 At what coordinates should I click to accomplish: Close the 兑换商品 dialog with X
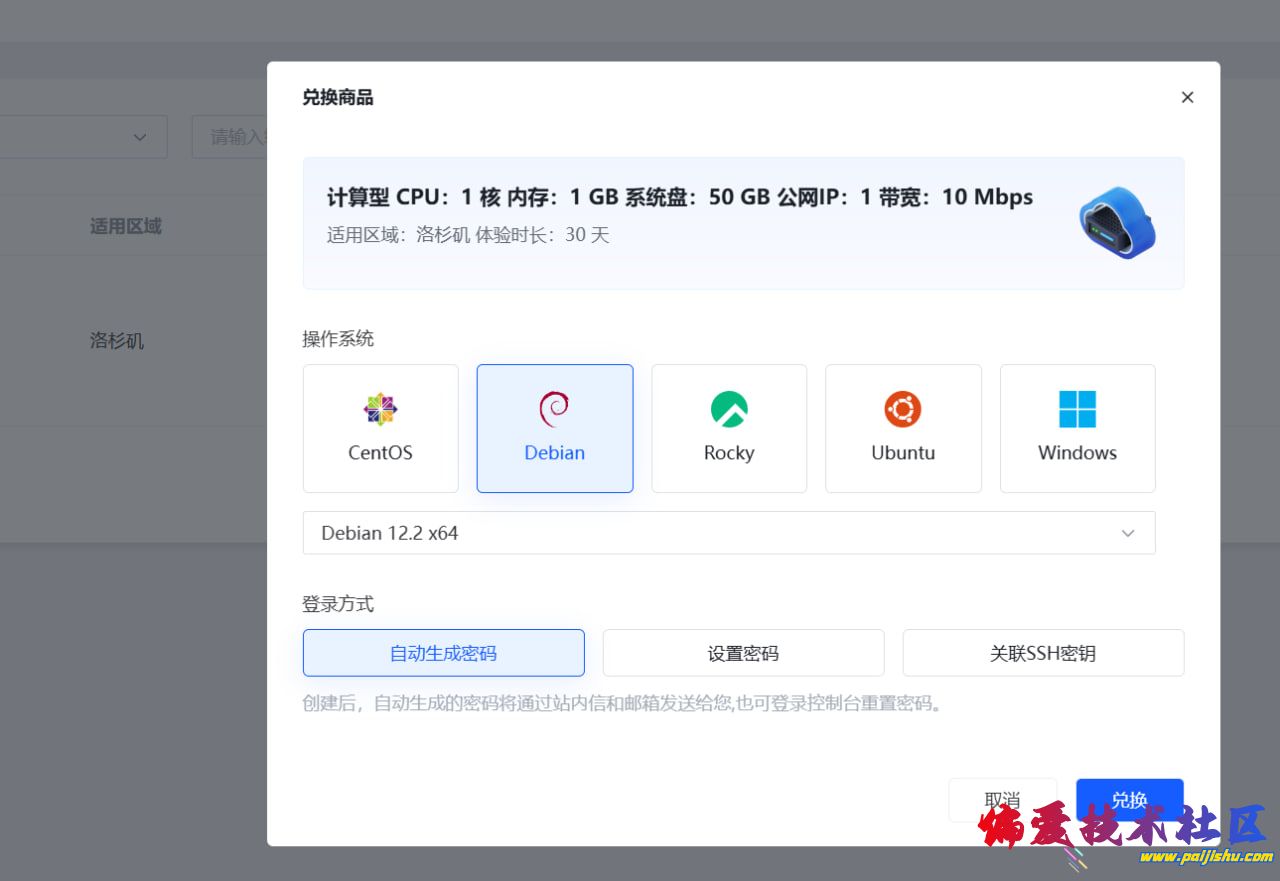coord(1187,97)
